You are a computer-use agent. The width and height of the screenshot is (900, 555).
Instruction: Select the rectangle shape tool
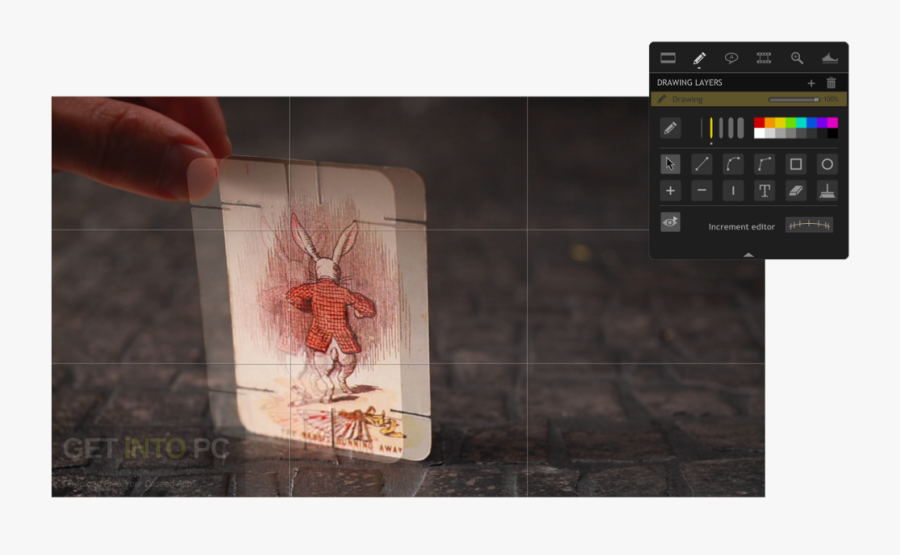pos(796,164)
